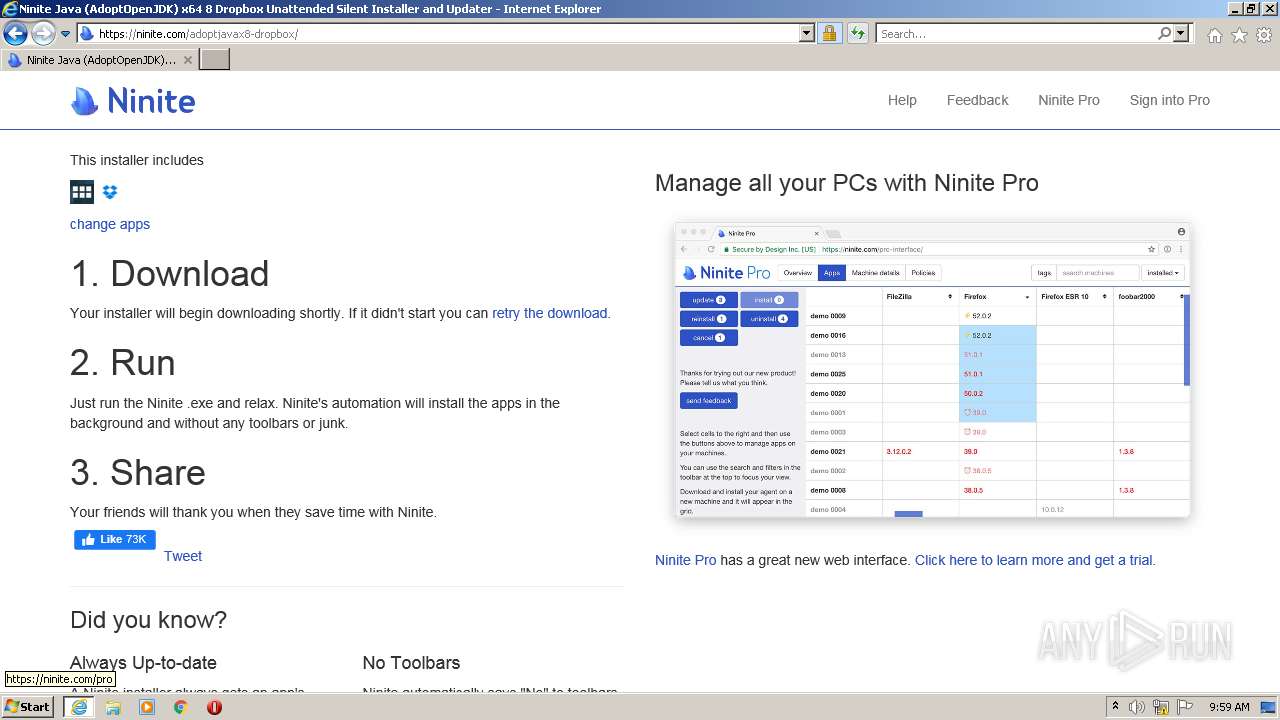Screen dimensions: 1280x720
Task: Open Sign into Pro
Action: 1170,100
